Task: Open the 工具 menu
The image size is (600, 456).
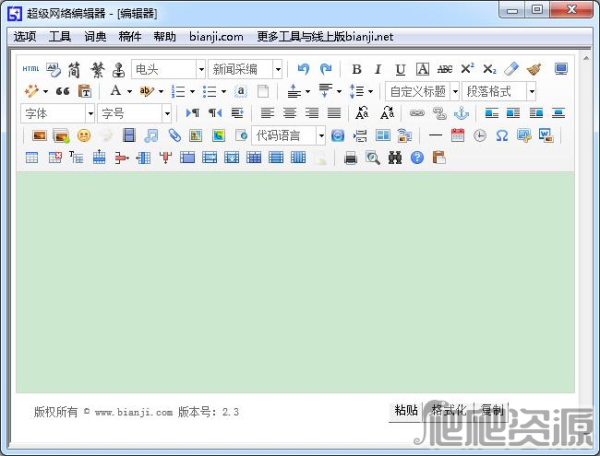Action: pyautogui.click(x=60, y=36)
